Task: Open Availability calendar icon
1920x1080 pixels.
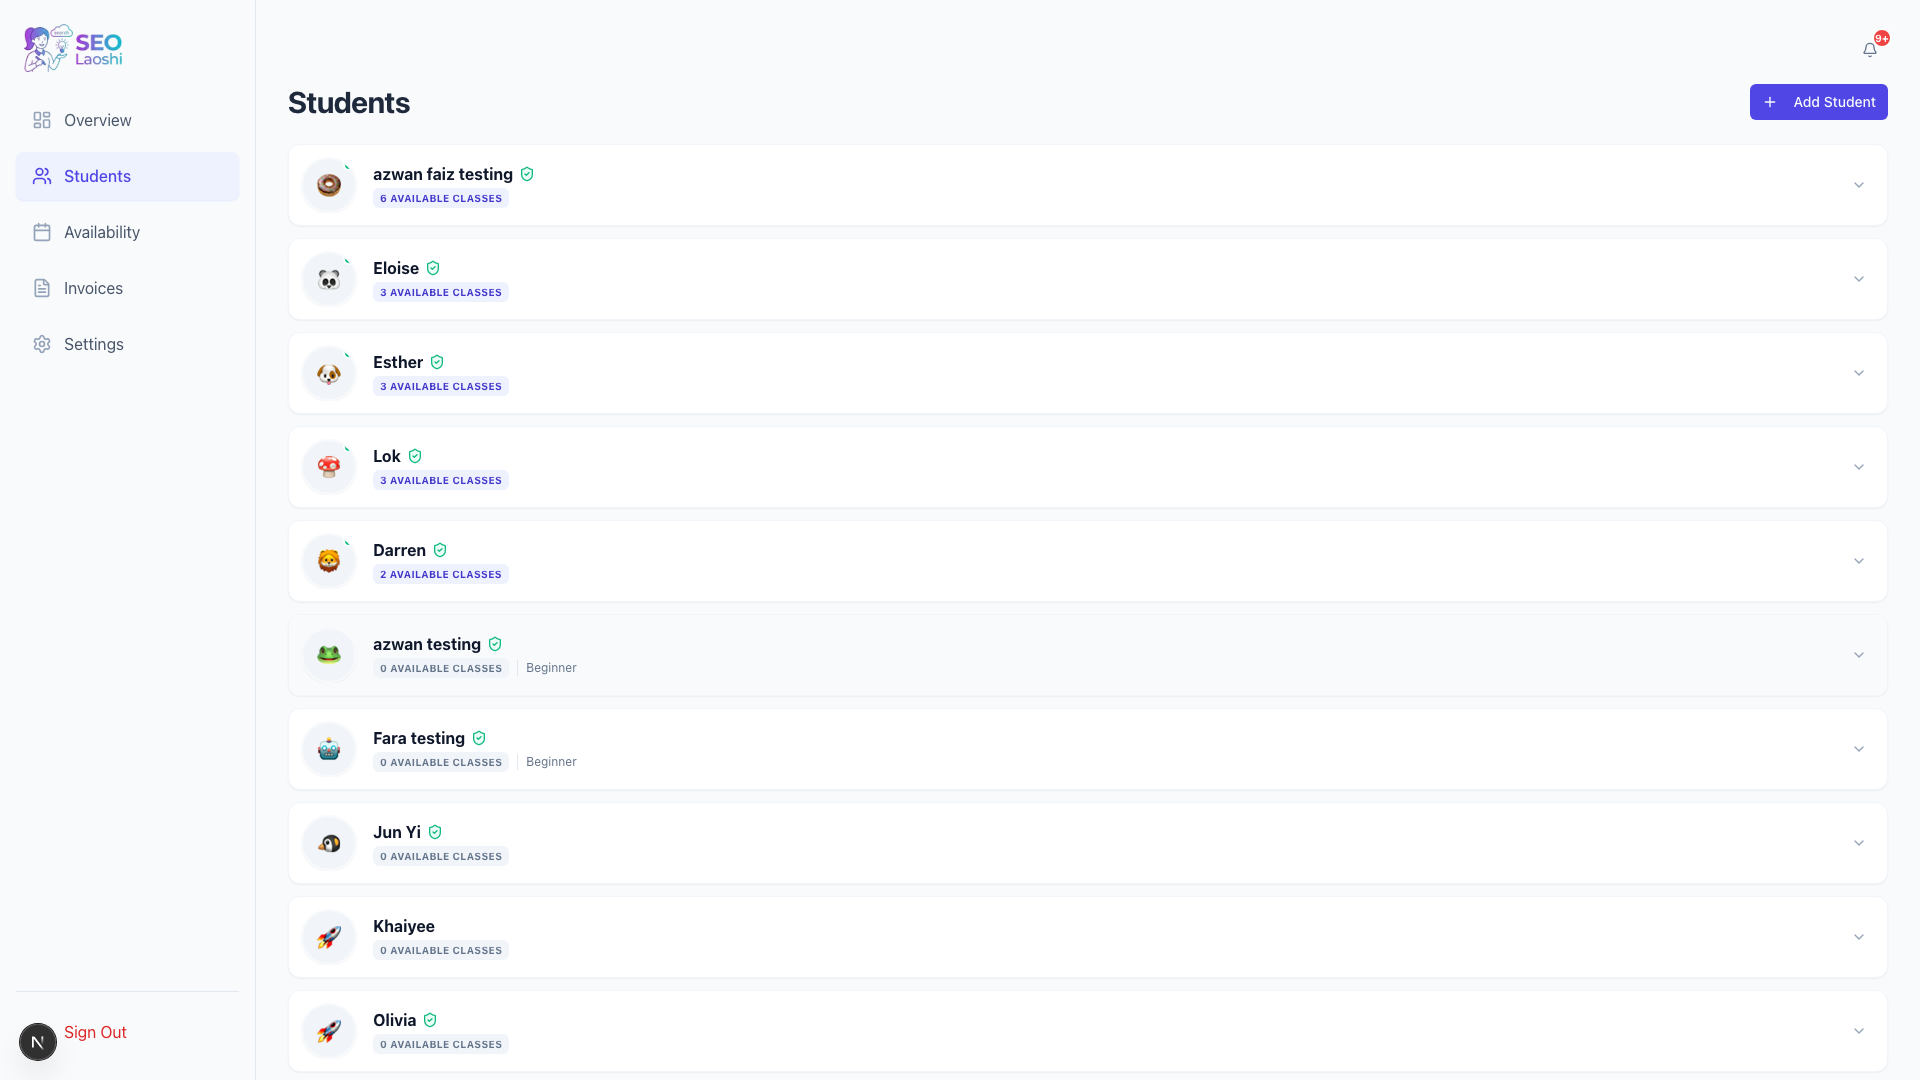Action: pyautogui.click(x=41, y=232)
